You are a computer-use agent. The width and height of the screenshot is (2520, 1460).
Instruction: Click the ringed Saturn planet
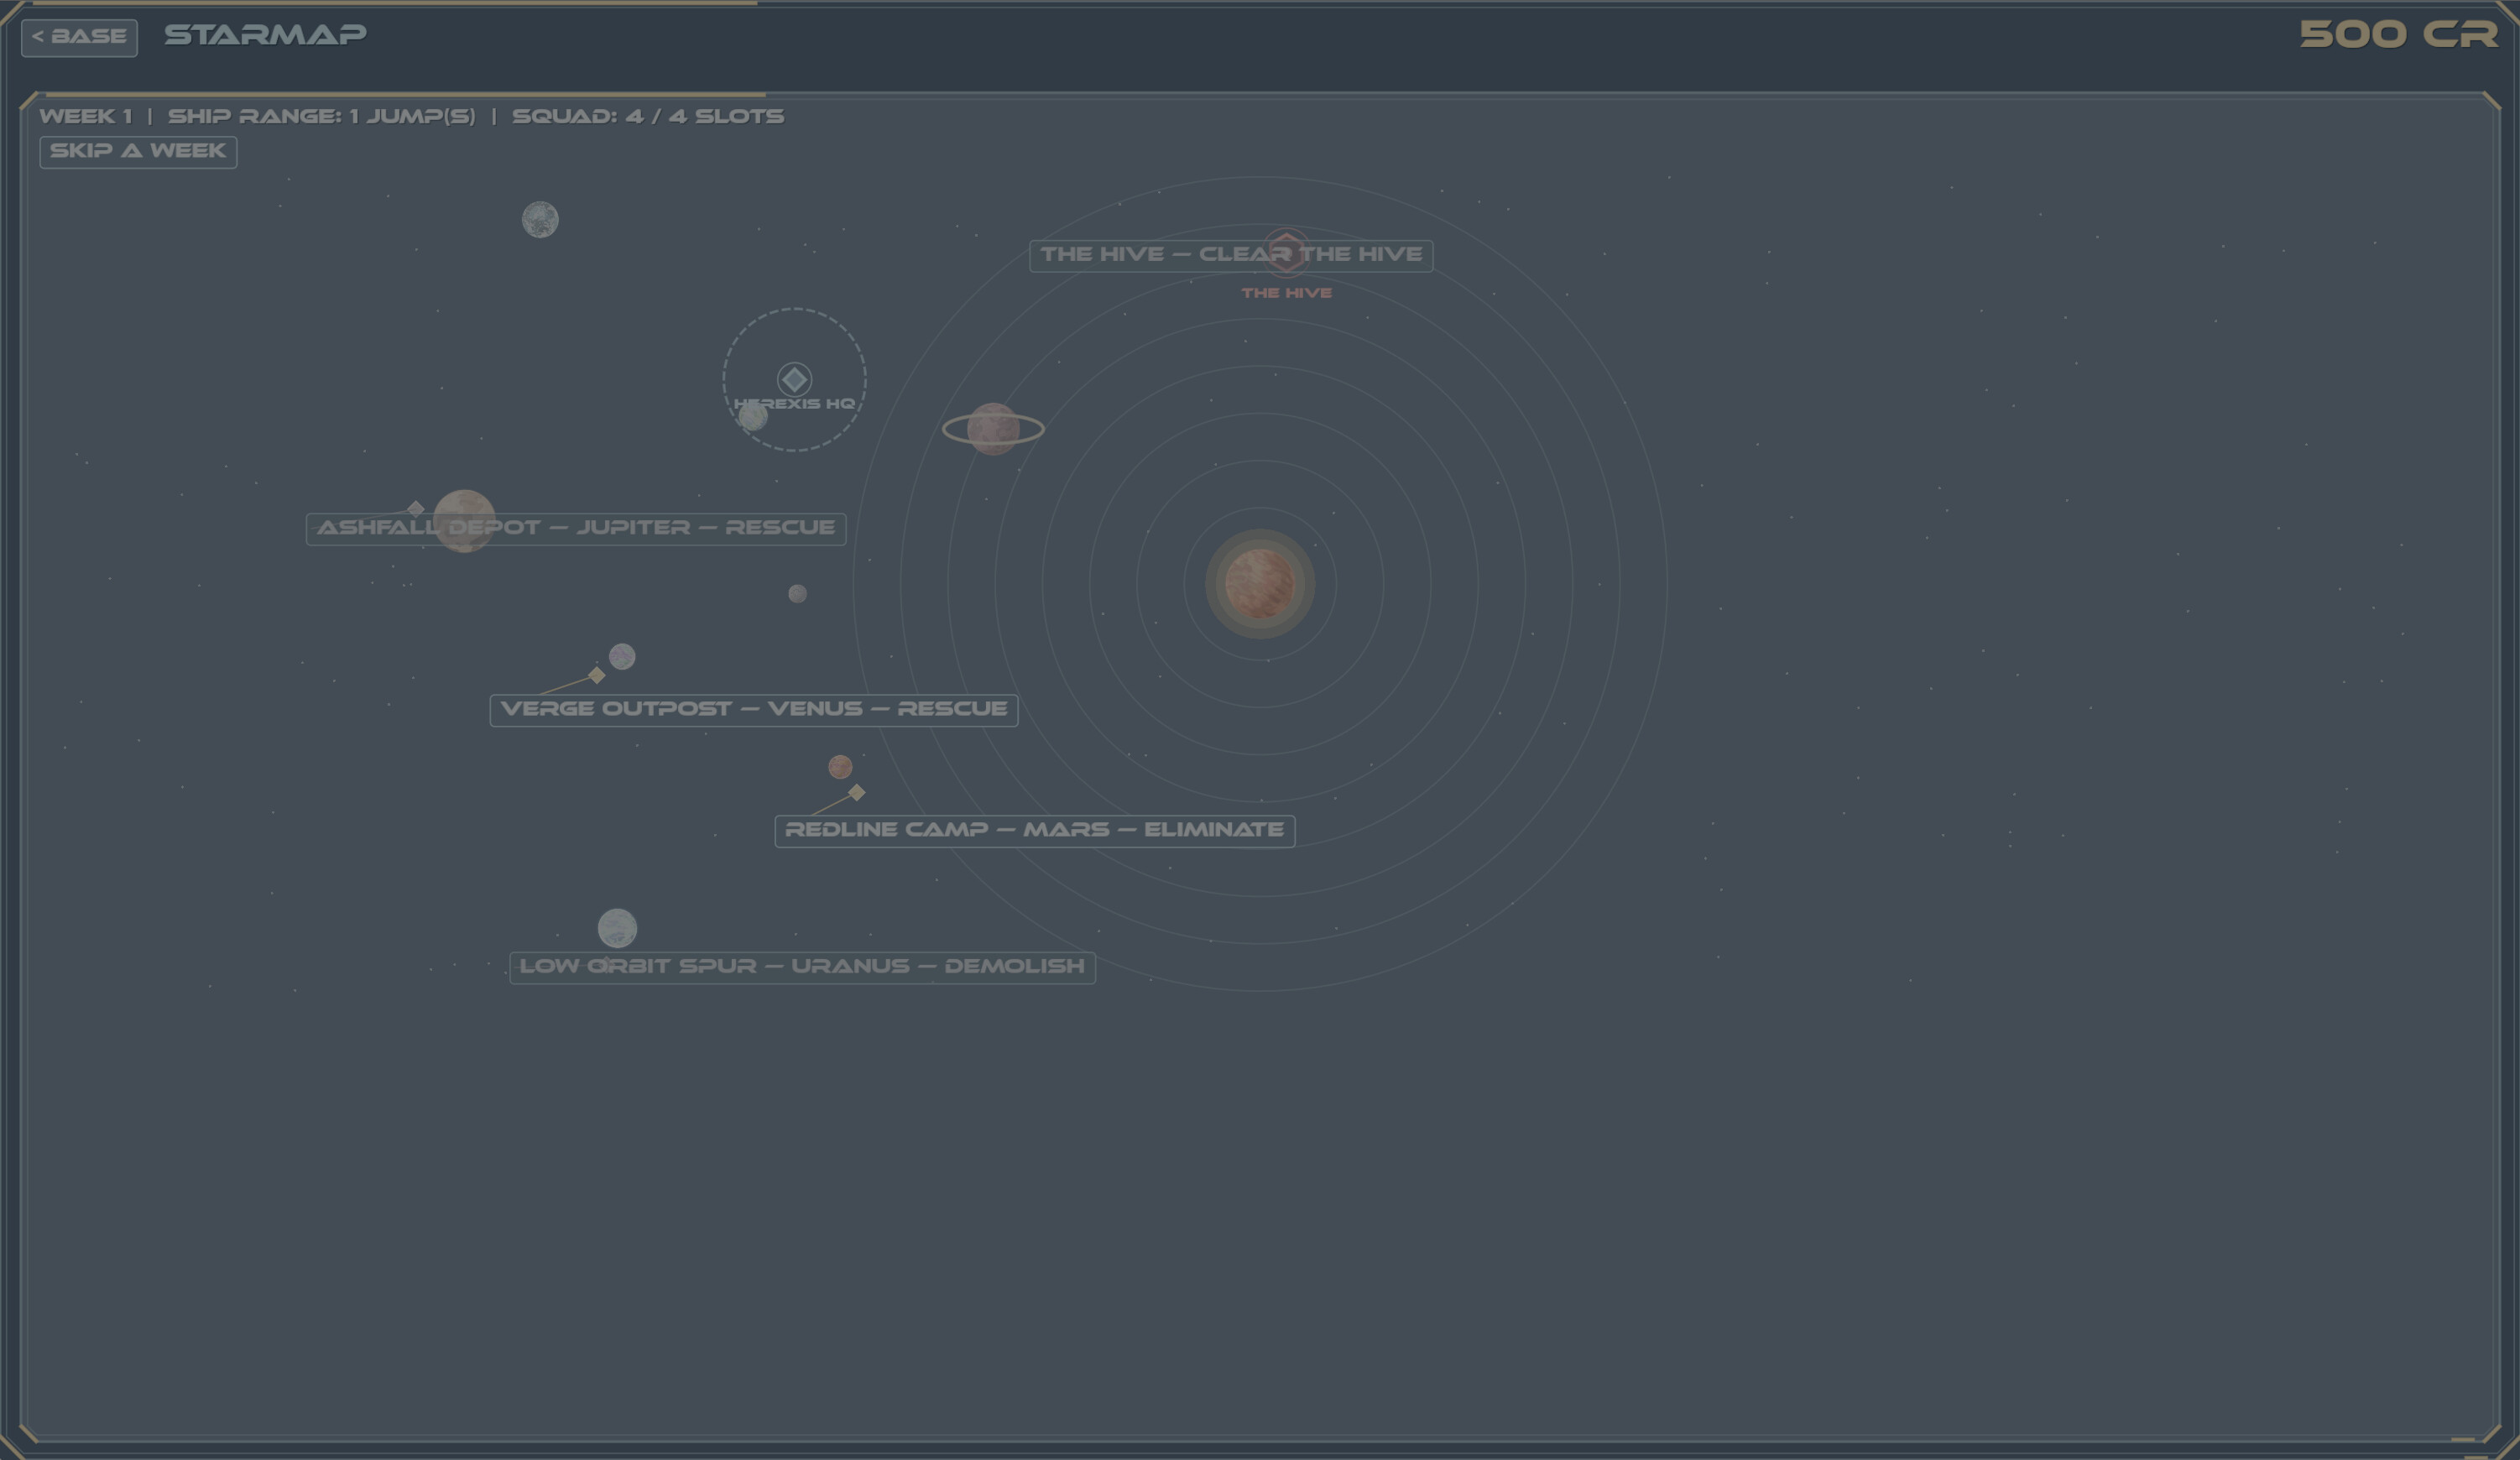993,429
